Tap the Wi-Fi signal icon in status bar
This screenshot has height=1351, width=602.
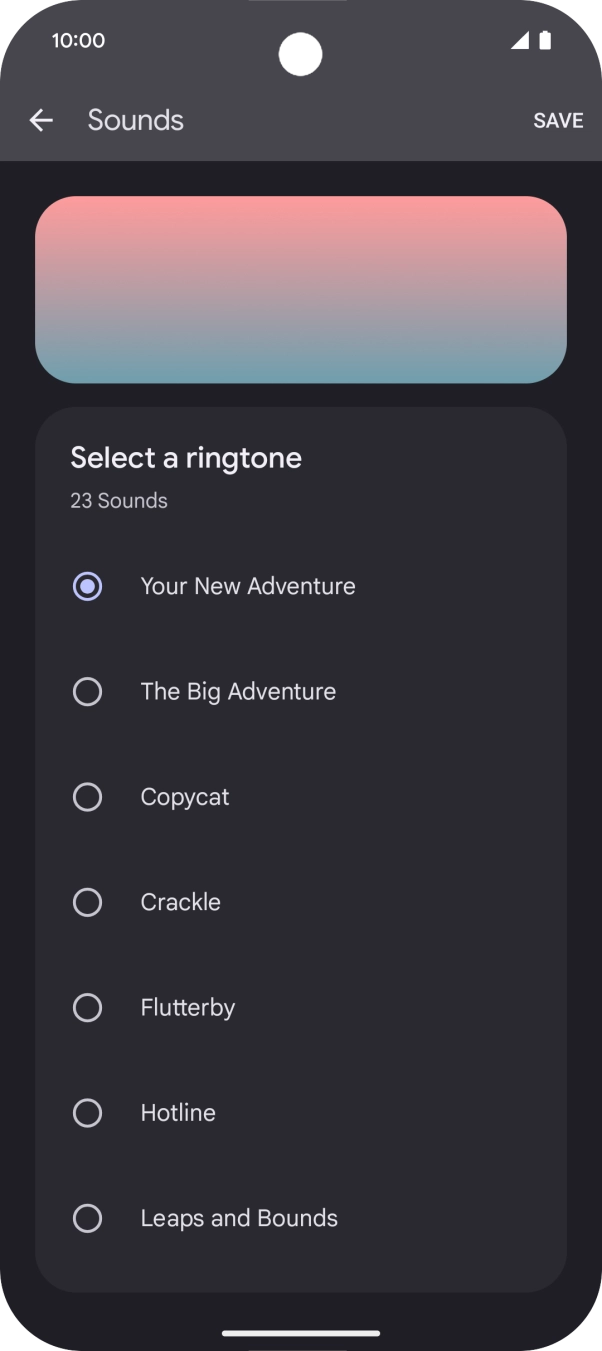click(x=520, y=41)
